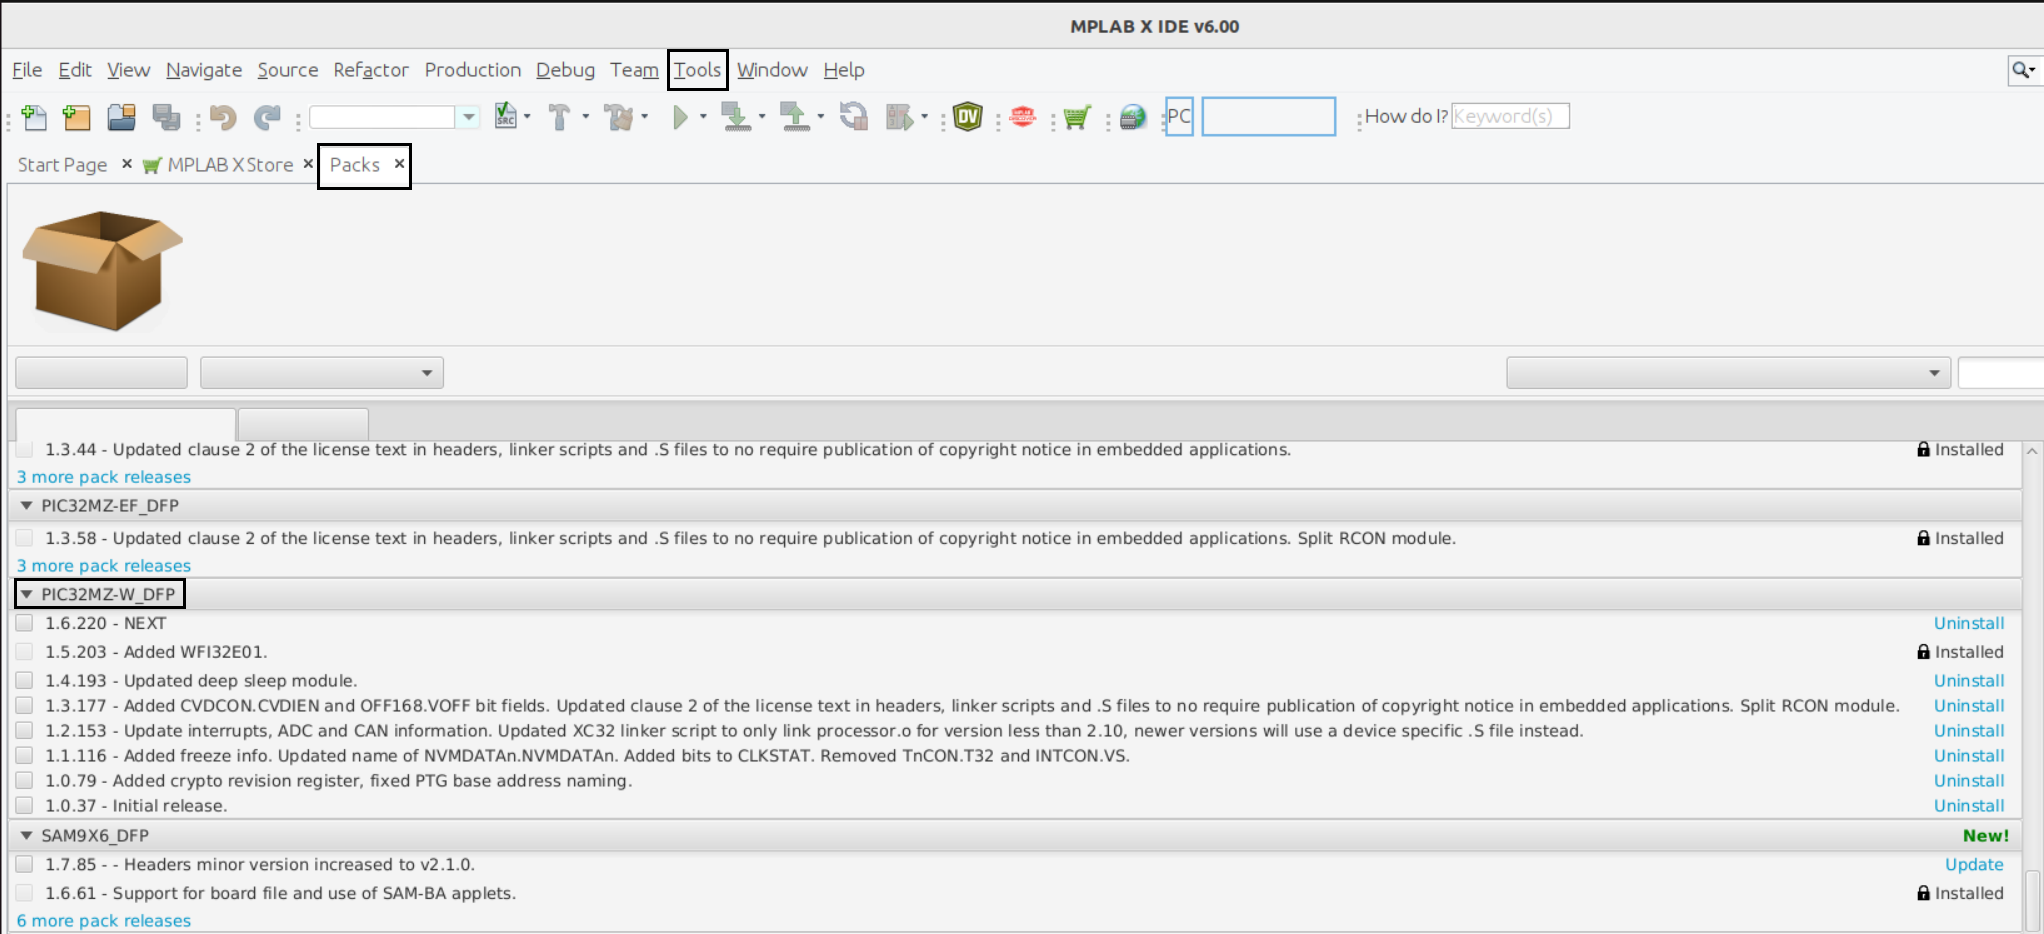The image size is (2044, 934).
Task: Close the MPLAB X Store tab
Action: pyautogui.click(x=308, y=164)
